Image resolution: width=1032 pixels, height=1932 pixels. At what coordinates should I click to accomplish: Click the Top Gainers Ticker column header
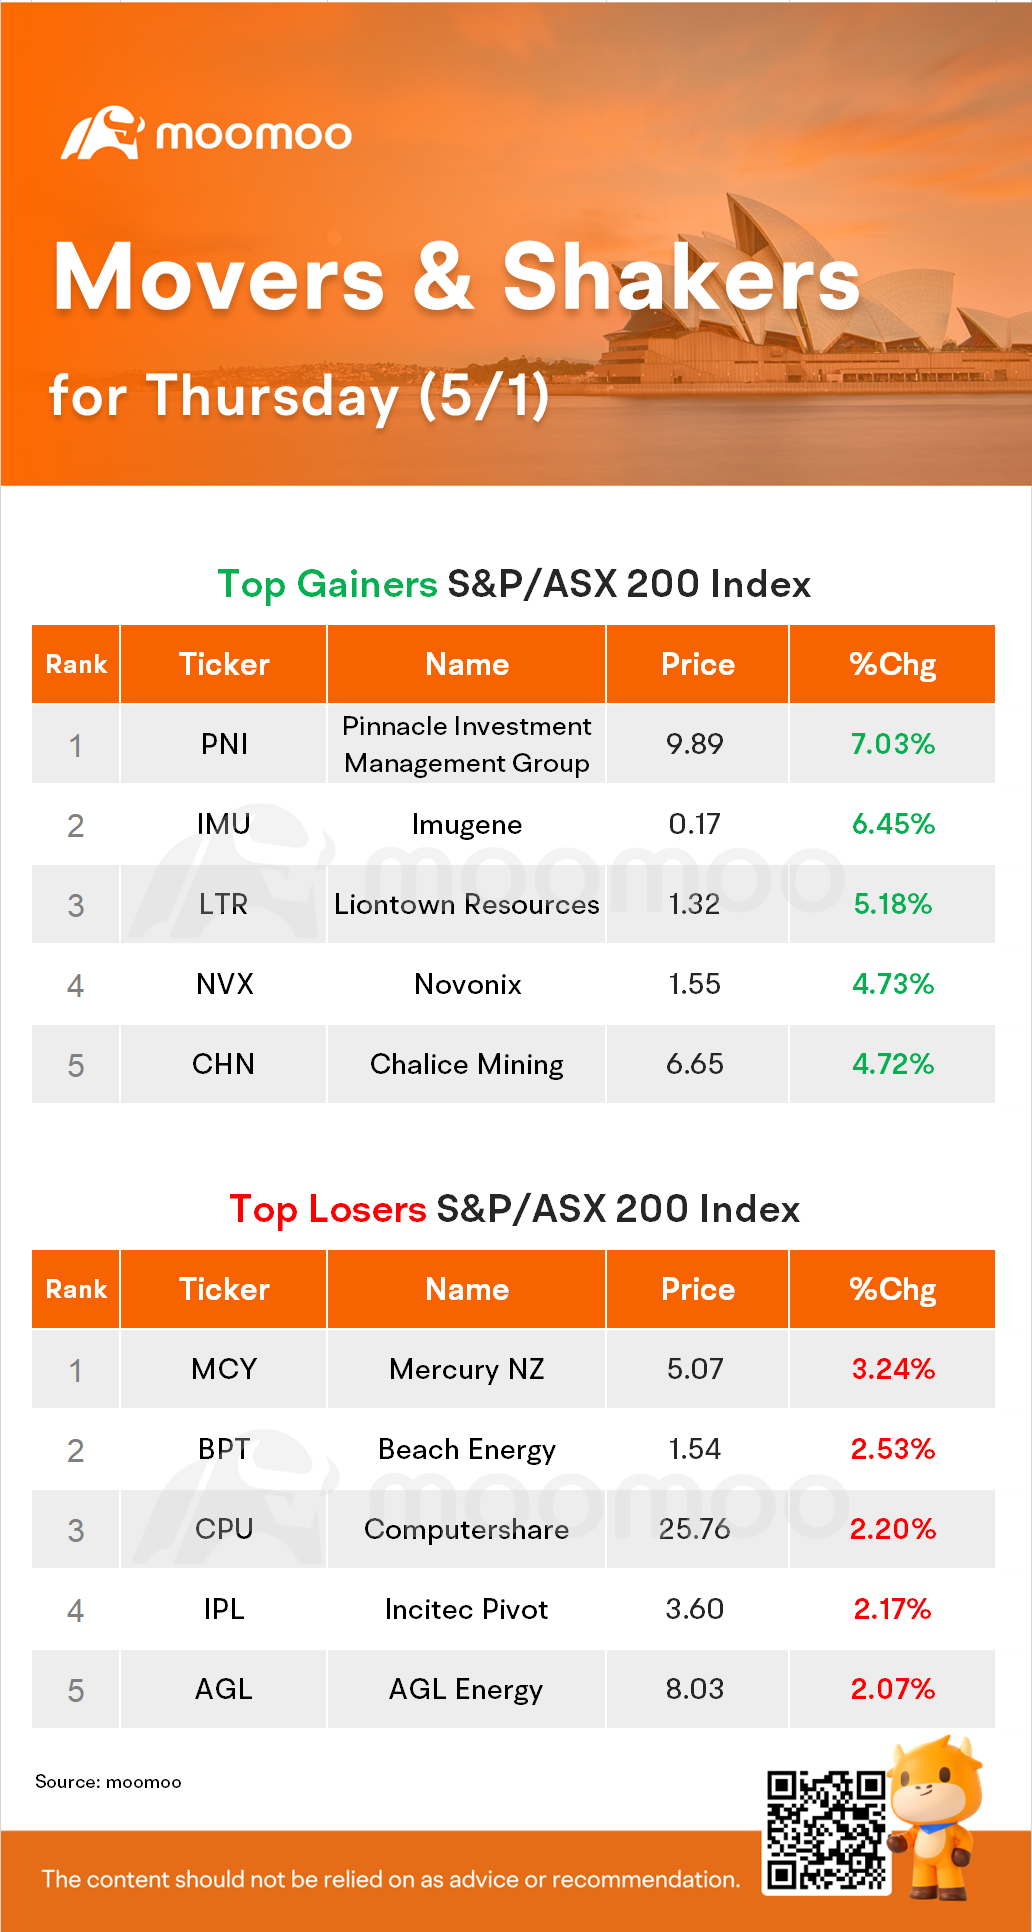coord(224,665)
